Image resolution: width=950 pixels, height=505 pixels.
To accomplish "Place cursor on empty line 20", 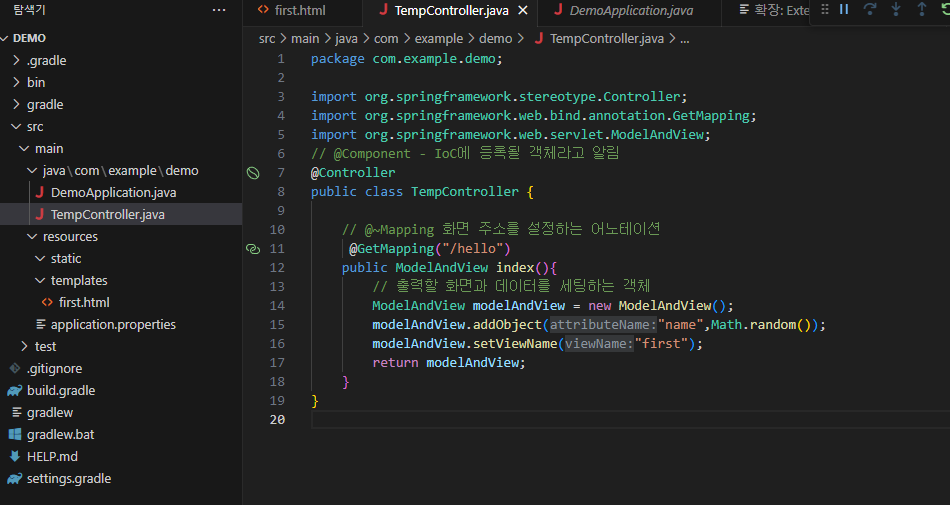I will (x=630, y=420).
